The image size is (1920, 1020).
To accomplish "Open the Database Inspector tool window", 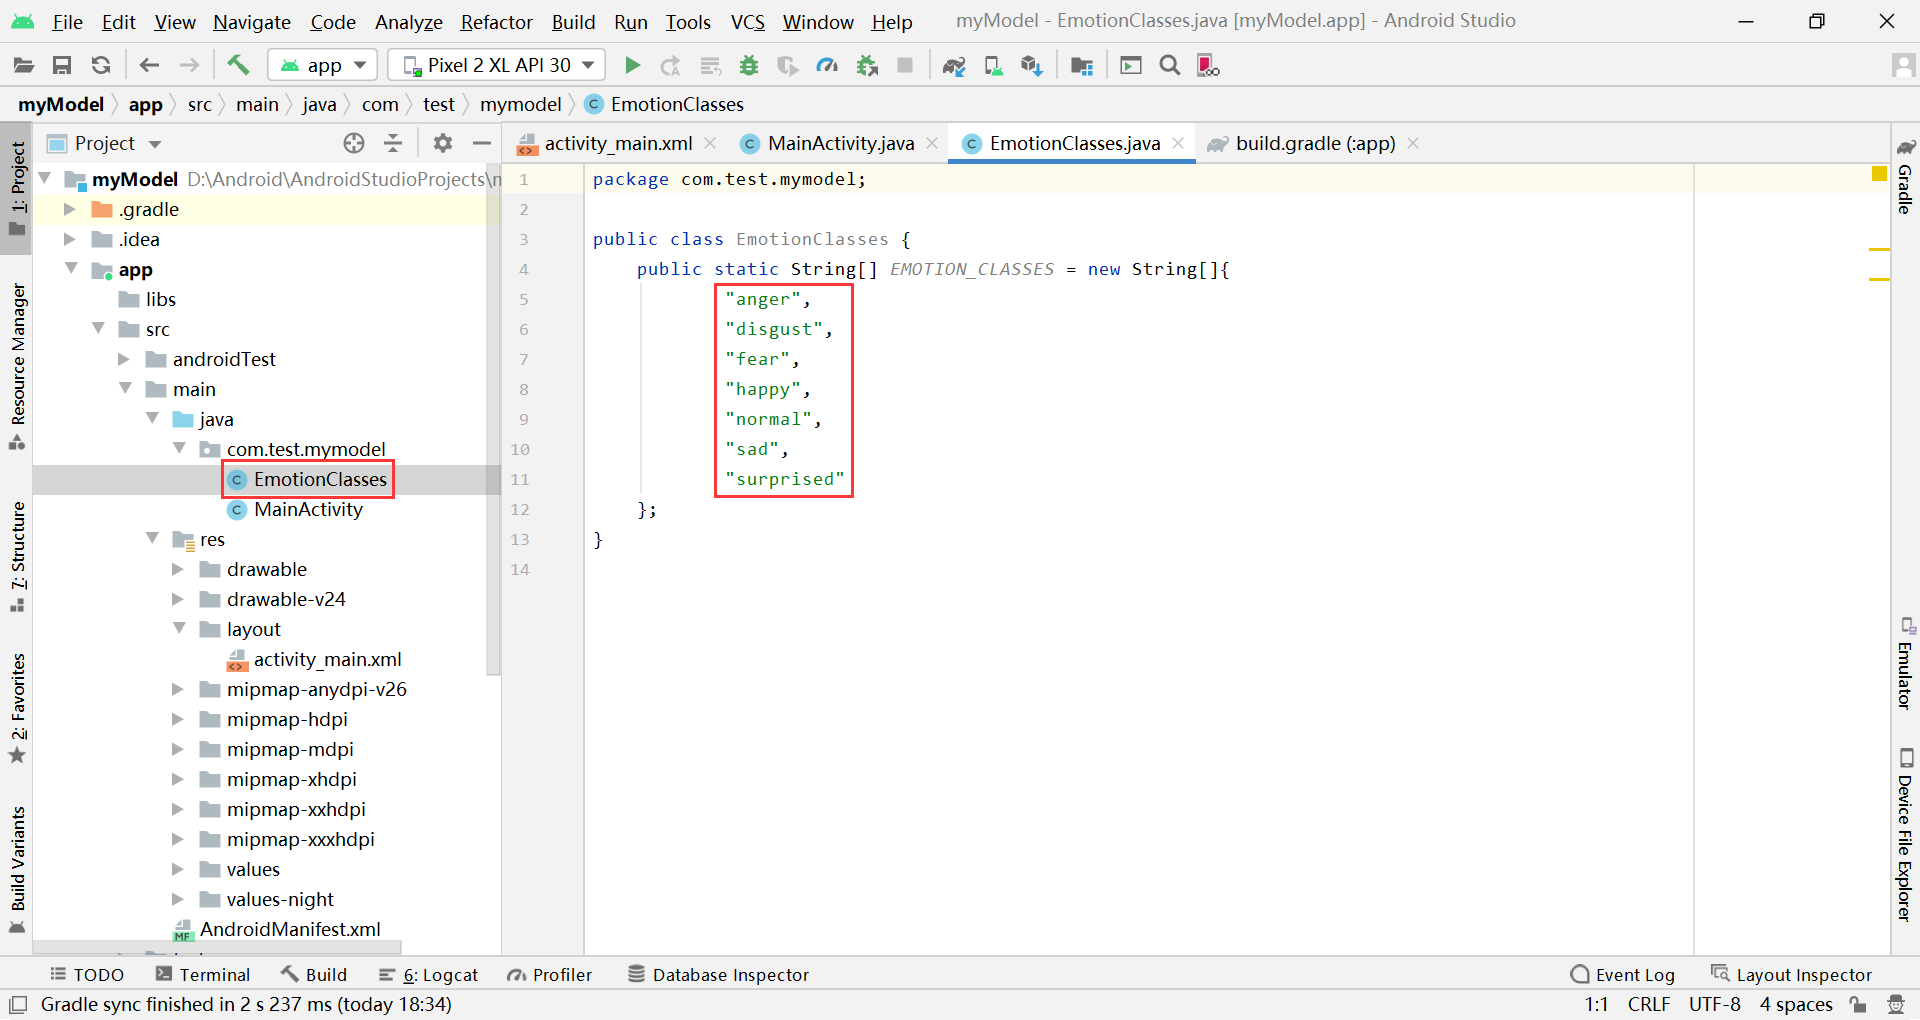I will tap(718, 975).
